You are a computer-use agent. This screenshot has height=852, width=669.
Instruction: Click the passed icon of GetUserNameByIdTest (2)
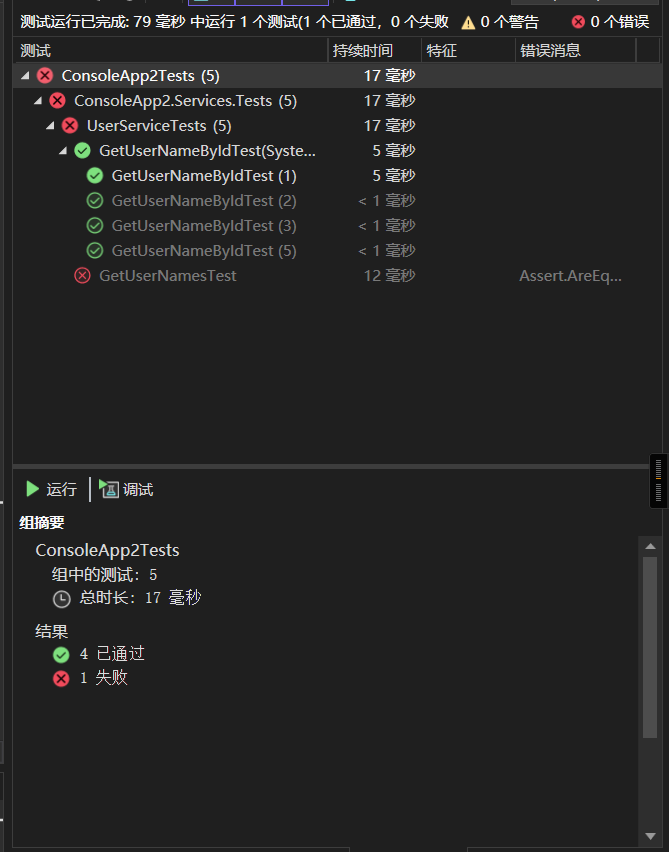(95, 201)
